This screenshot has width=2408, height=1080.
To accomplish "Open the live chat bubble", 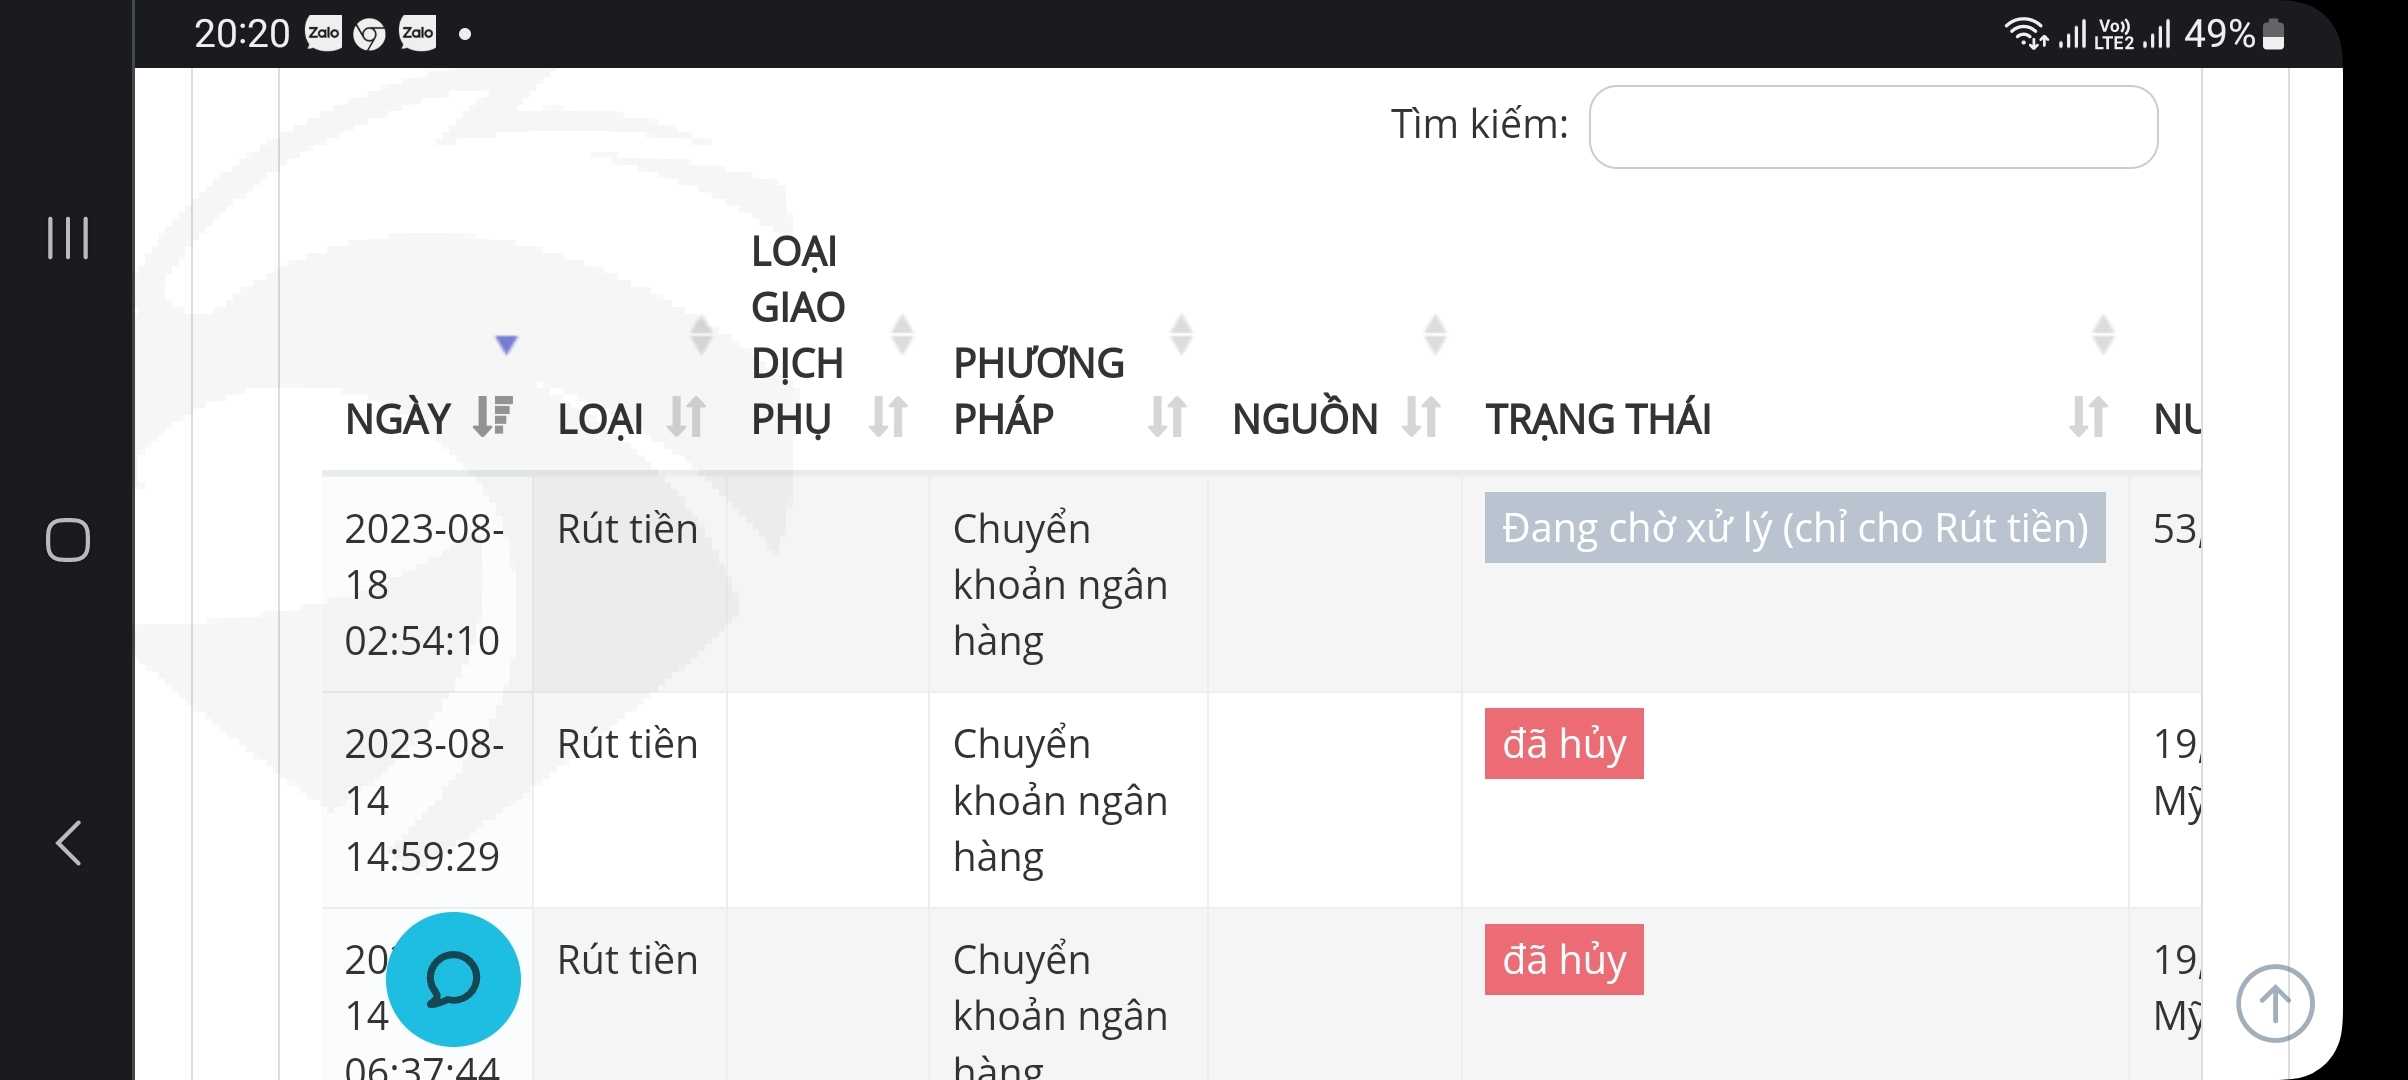I will [453, 979].
